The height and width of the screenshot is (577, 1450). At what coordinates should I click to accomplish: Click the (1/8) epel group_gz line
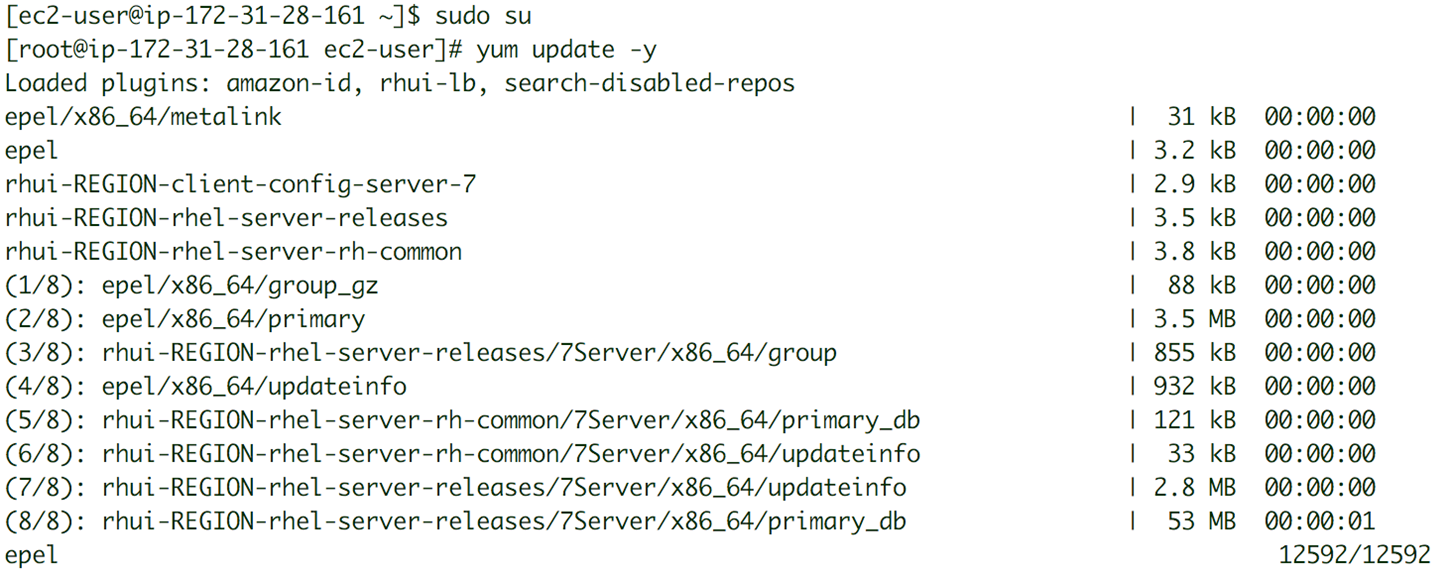191,286
